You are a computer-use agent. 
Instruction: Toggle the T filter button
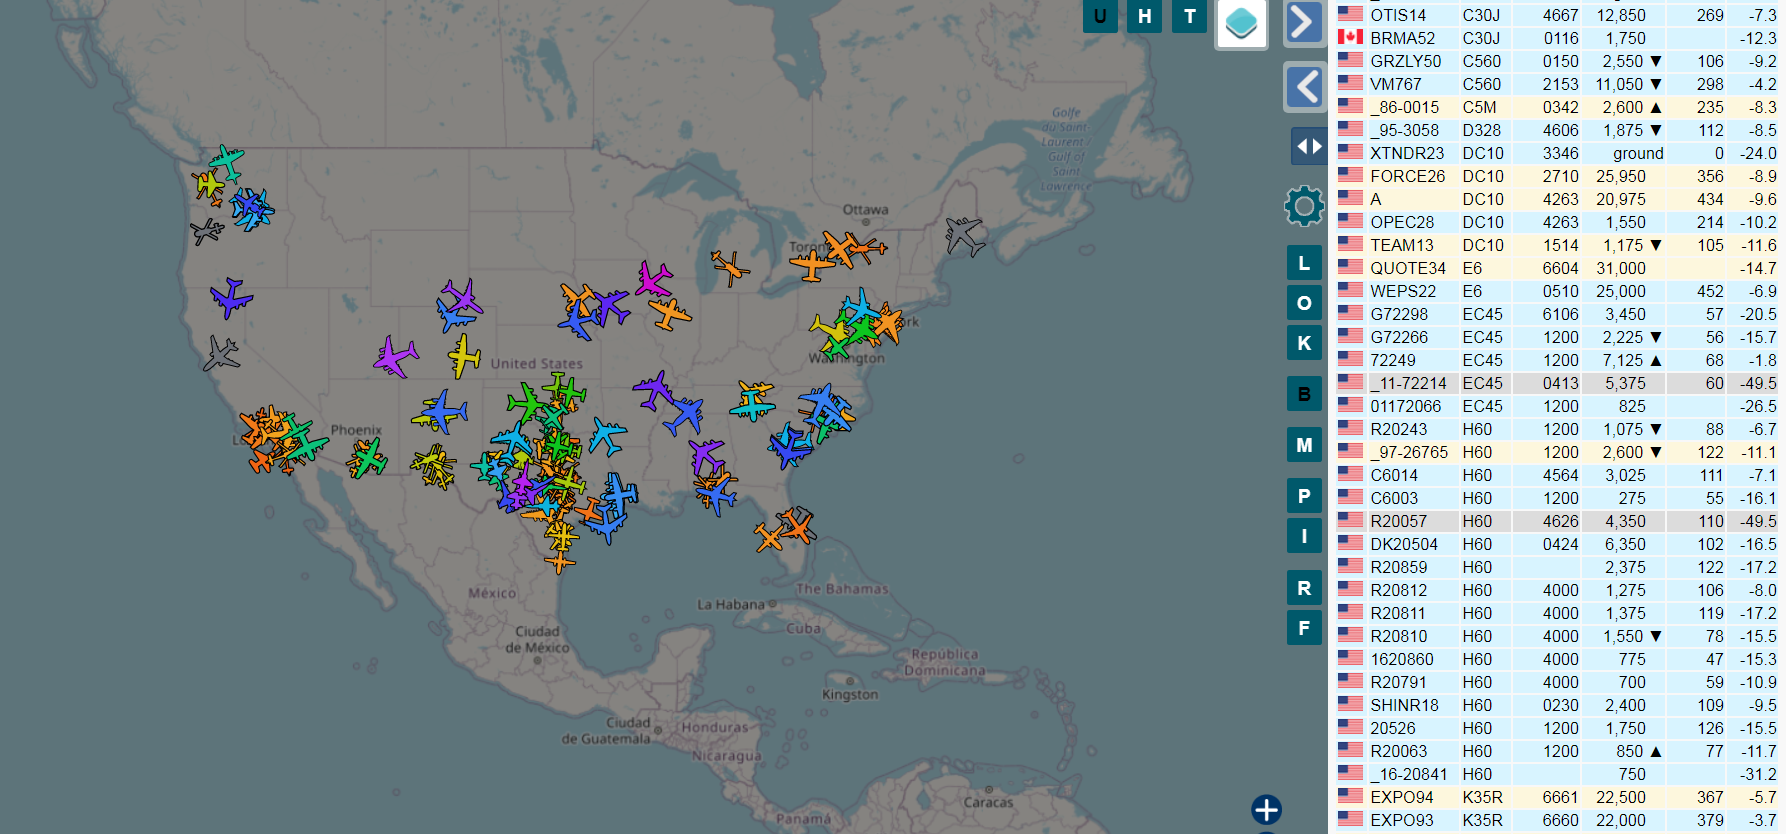pos(1190,16)
